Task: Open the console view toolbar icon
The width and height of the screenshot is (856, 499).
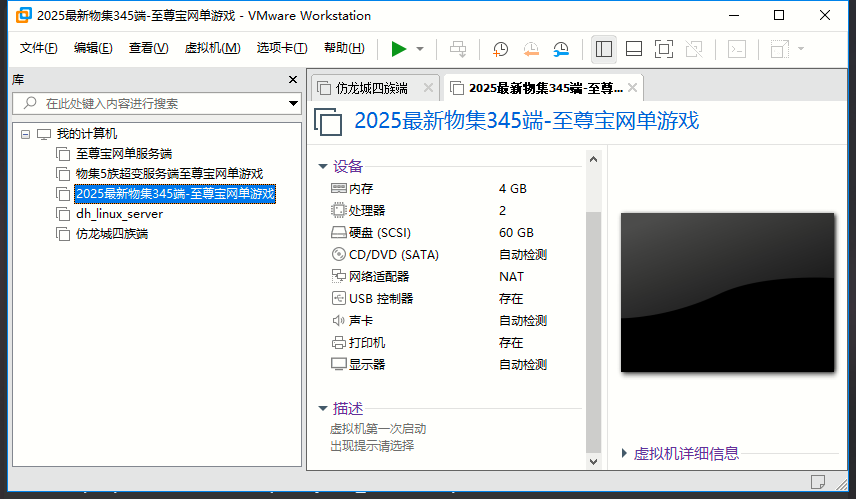Action: tap(737, 49)
